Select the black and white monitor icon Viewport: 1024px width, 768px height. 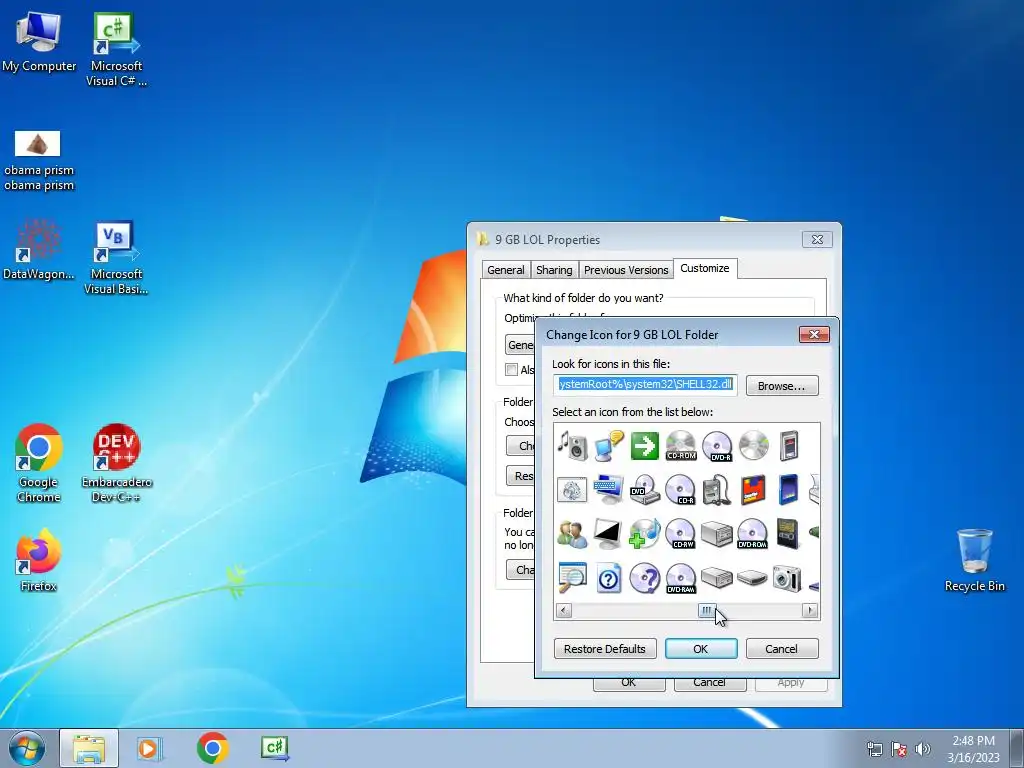tap(609, 534)
